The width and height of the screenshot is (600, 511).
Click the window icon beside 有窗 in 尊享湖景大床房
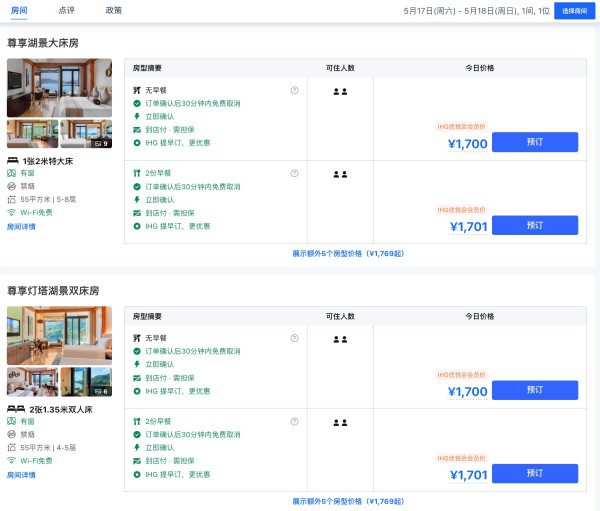pos(11,173)
